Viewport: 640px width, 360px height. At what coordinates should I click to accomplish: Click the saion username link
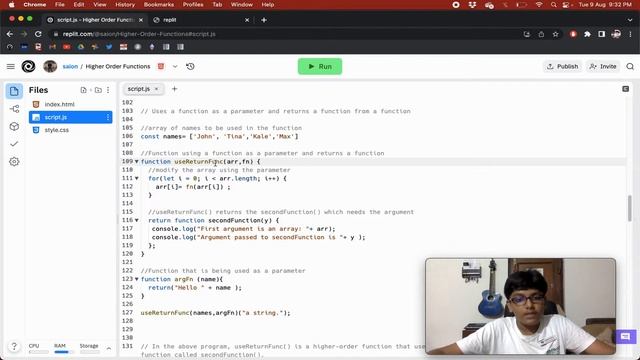click(70, 67)
